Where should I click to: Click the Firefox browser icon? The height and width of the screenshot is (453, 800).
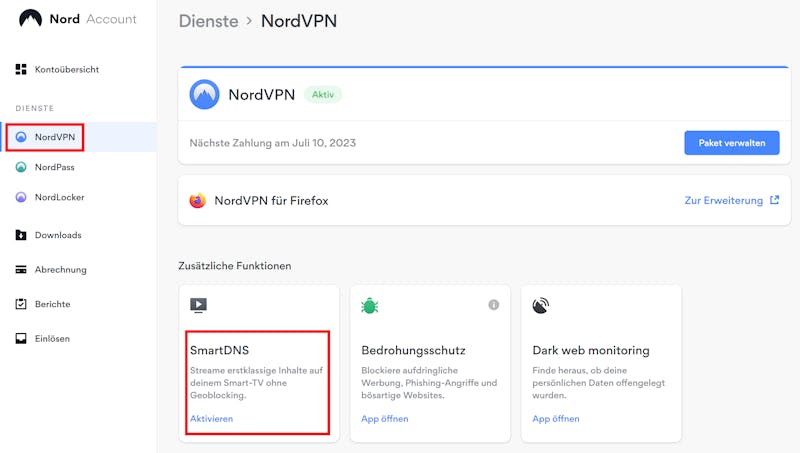(x=197, y=200)
